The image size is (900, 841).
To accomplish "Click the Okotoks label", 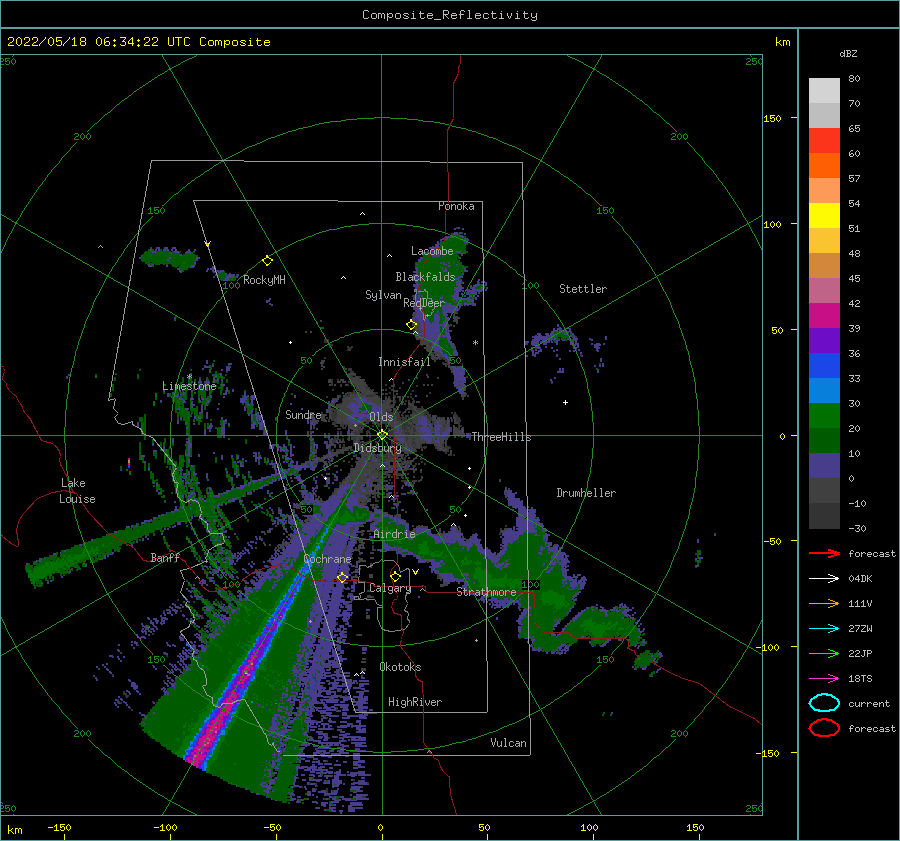I will (x=400, y=667).
